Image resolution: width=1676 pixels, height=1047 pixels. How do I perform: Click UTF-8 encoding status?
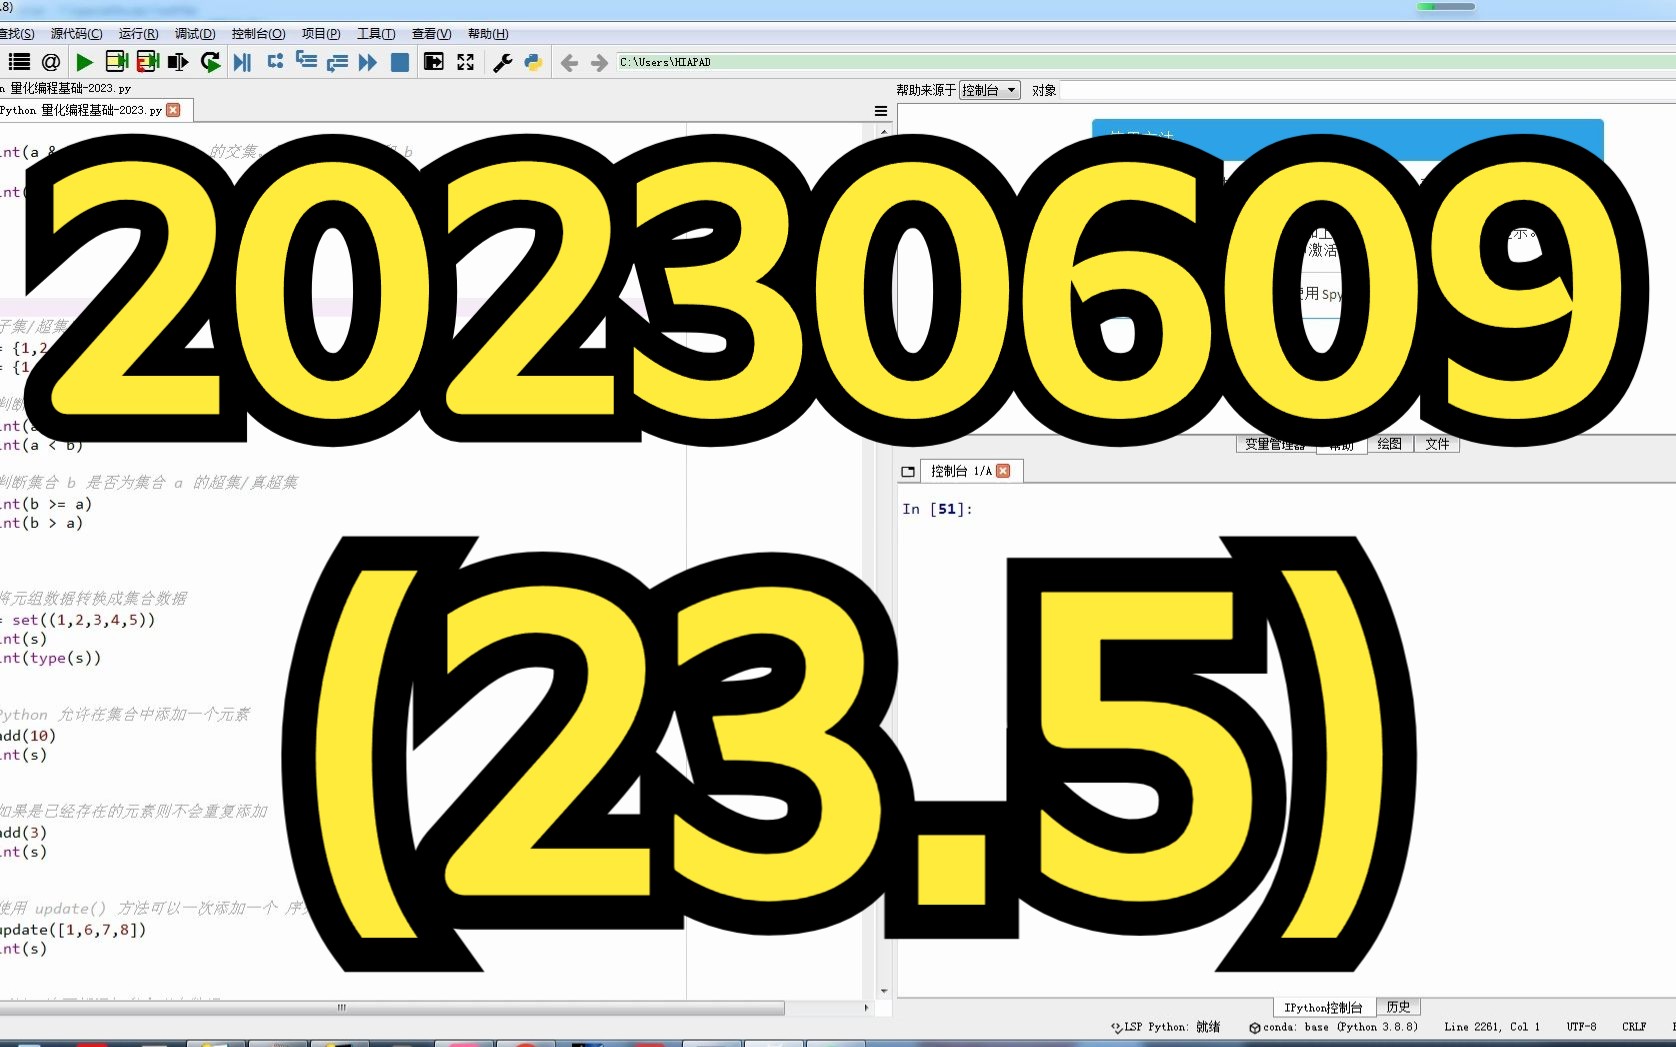point(1581,1027)
